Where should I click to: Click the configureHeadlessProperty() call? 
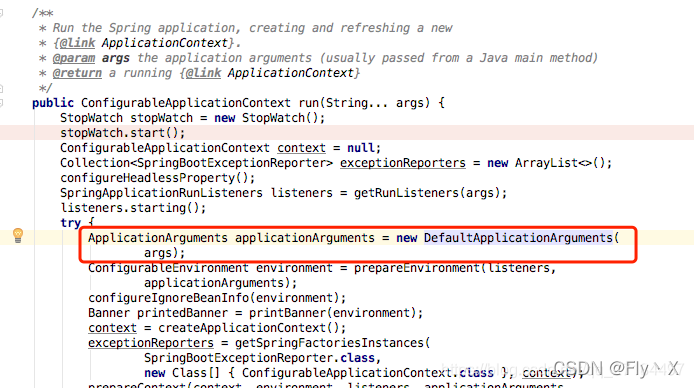[158, 178]
